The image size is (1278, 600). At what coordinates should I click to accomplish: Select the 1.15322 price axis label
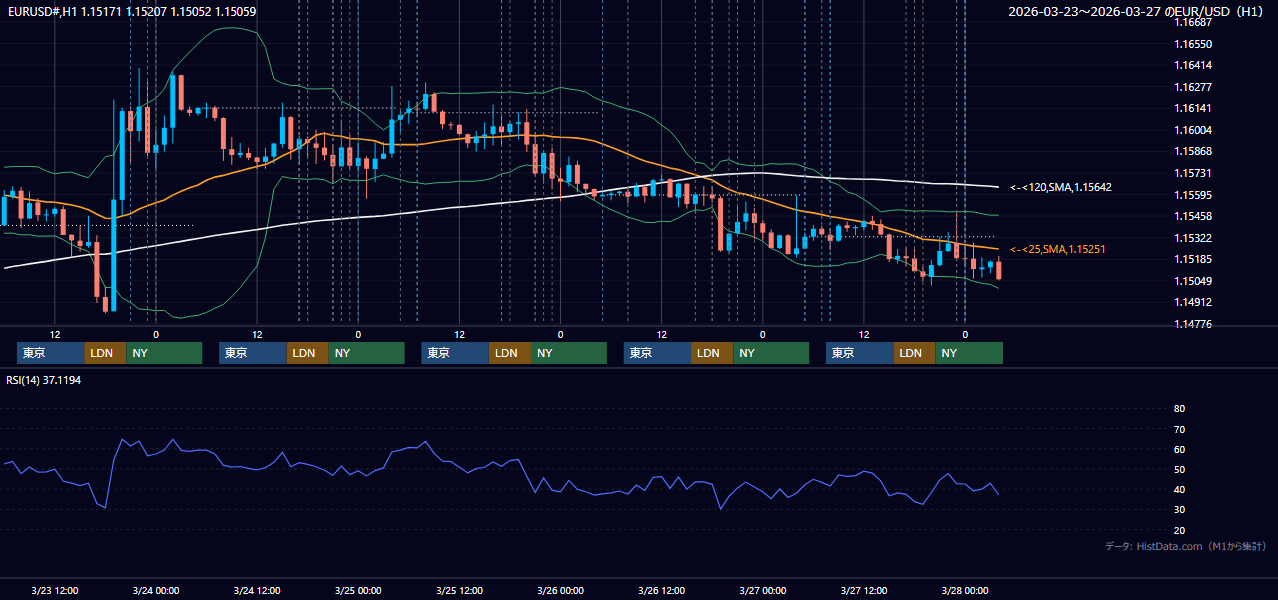coord(1193,238)
